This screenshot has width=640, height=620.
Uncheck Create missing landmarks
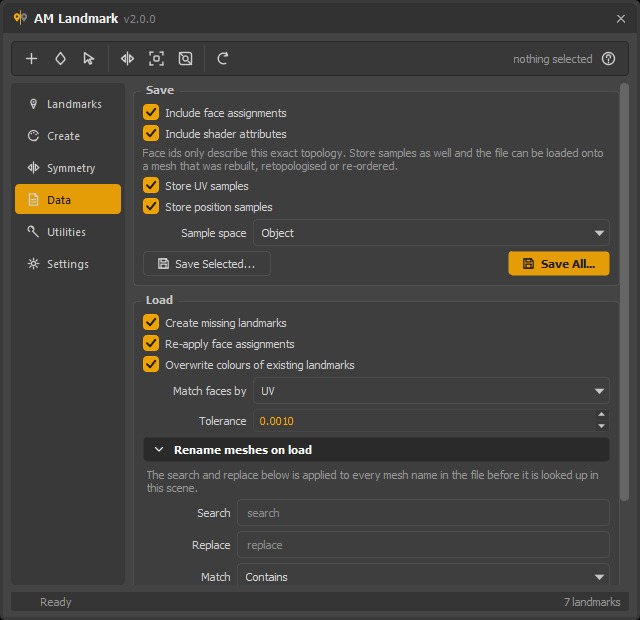click(x=151, y=322)
